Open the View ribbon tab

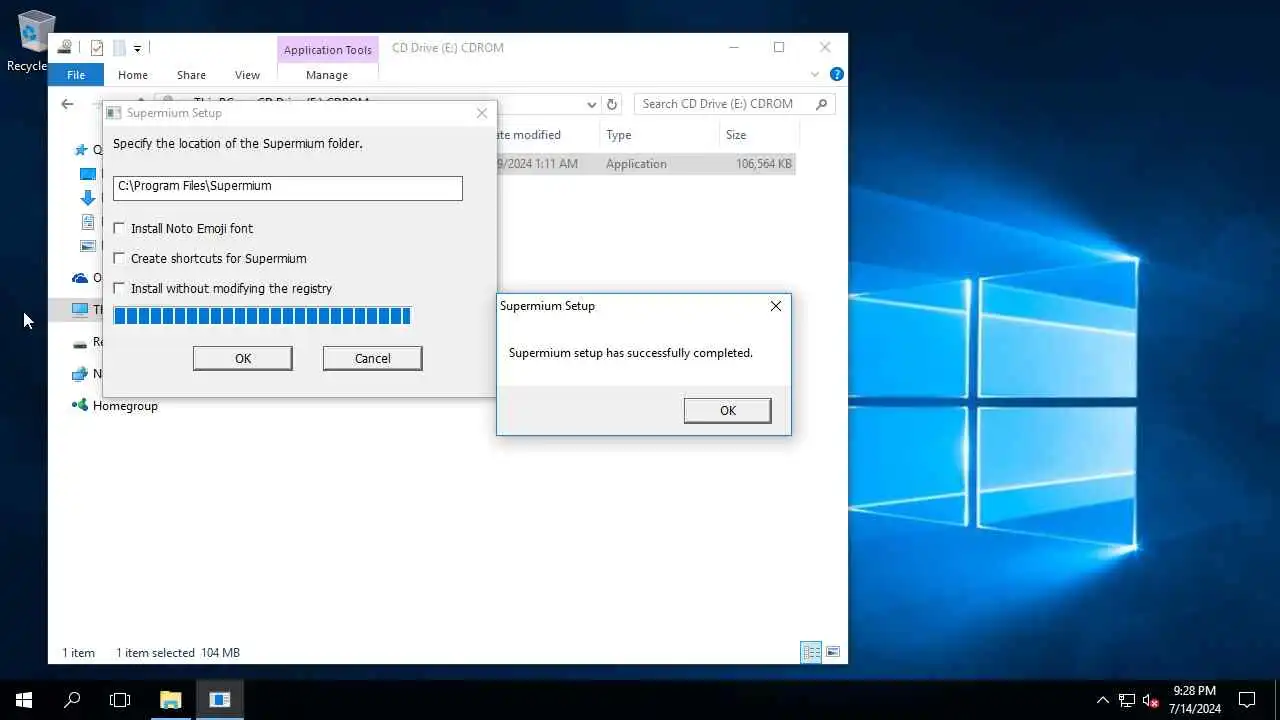coord(247,75)
